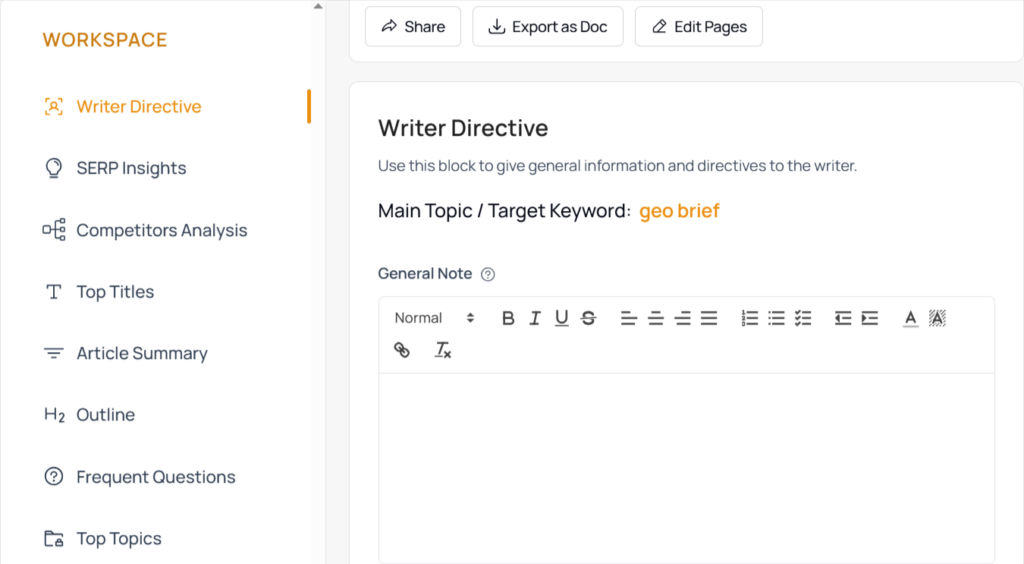The width and height of the screenshot is (1024, 564).
Task: Align text right
Action: pos(682,318)
